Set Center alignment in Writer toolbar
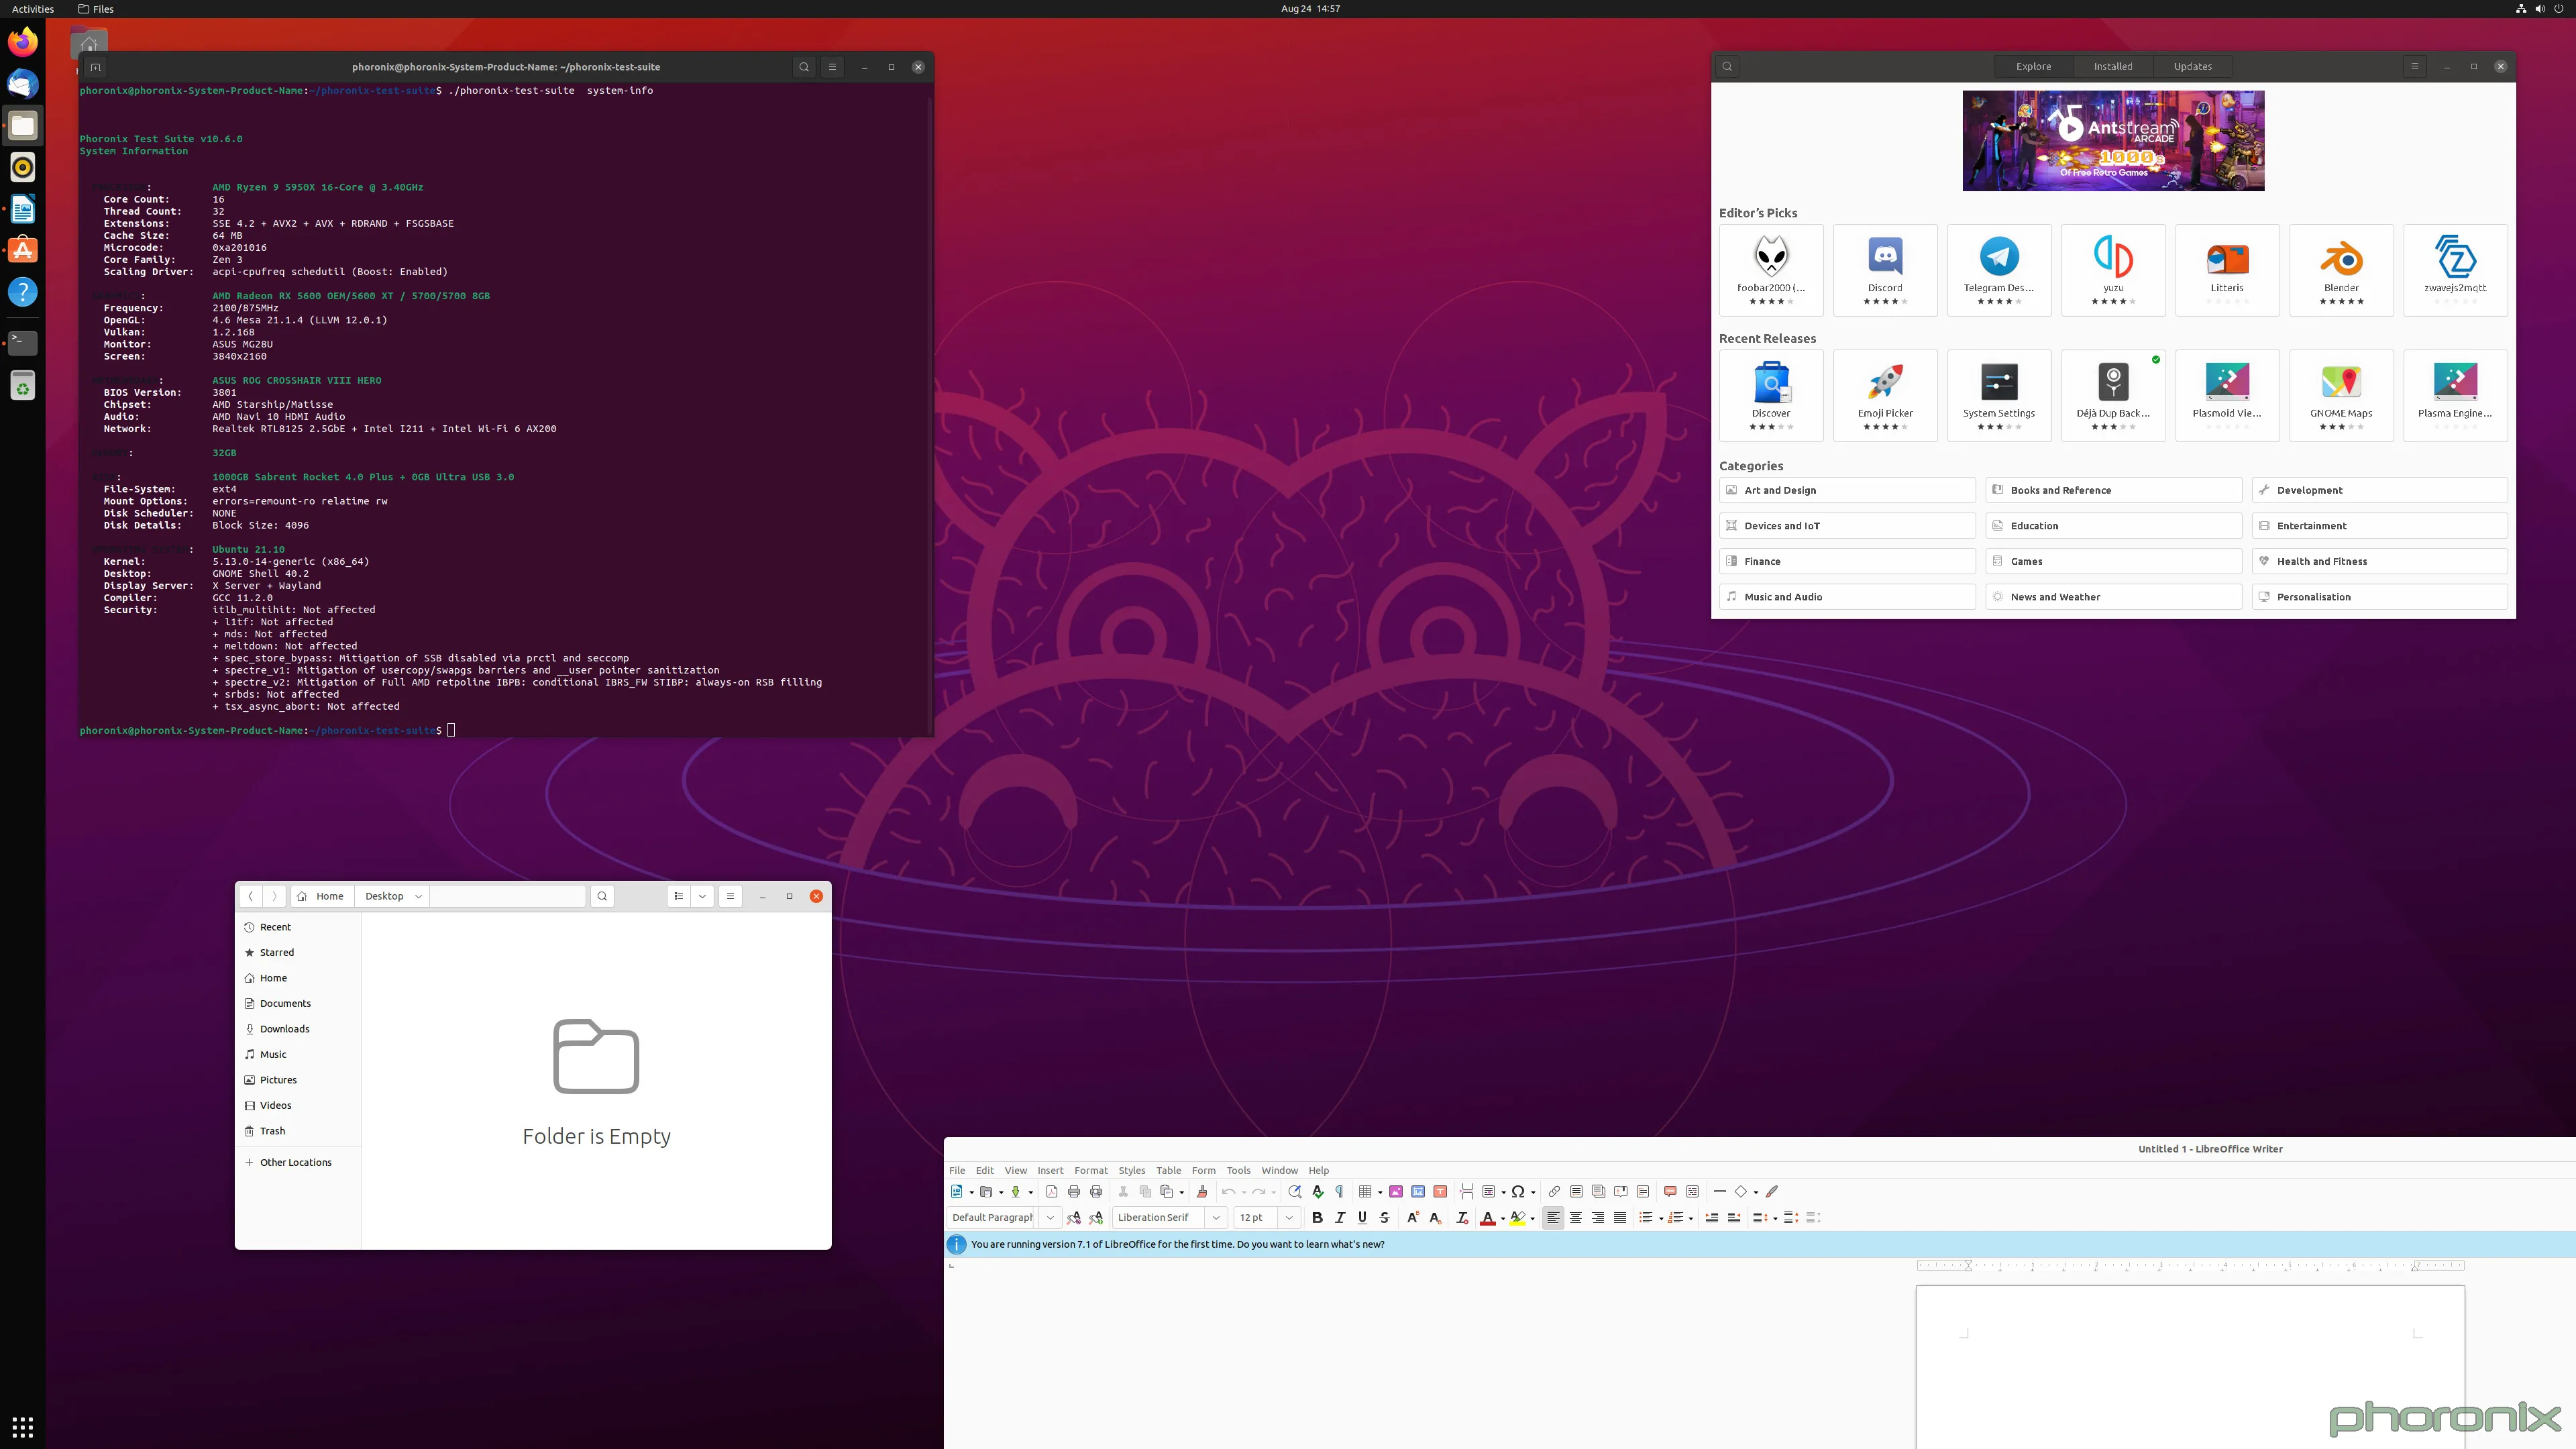This screenshot has height=1449, width=2576. [x=1576, y=1217]
